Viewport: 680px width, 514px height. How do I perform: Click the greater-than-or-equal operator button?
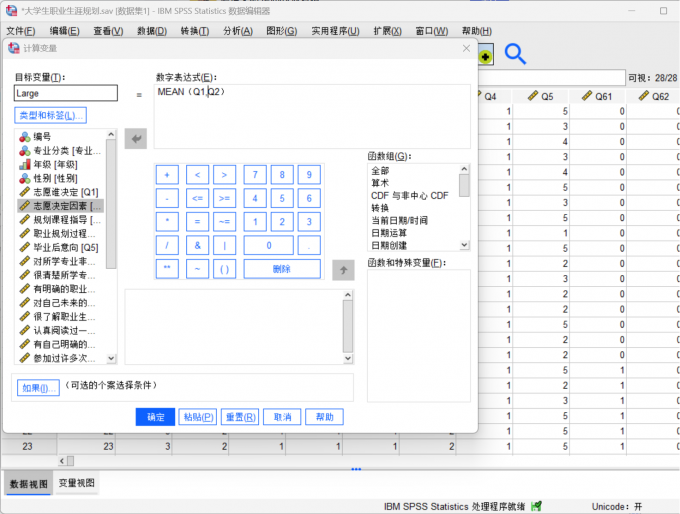coord(224,198)
